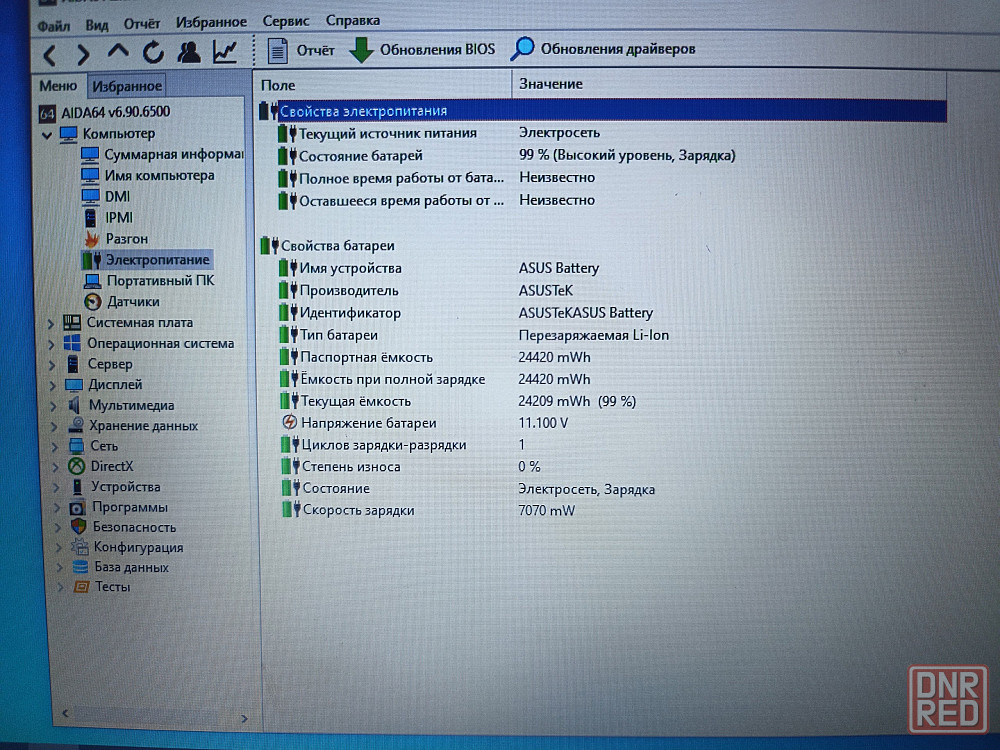The height and width of the screenshot is (750, 1000).
Task: Click the horizontal scrollbar right arrow in sidebar
Action: point(244,719)
